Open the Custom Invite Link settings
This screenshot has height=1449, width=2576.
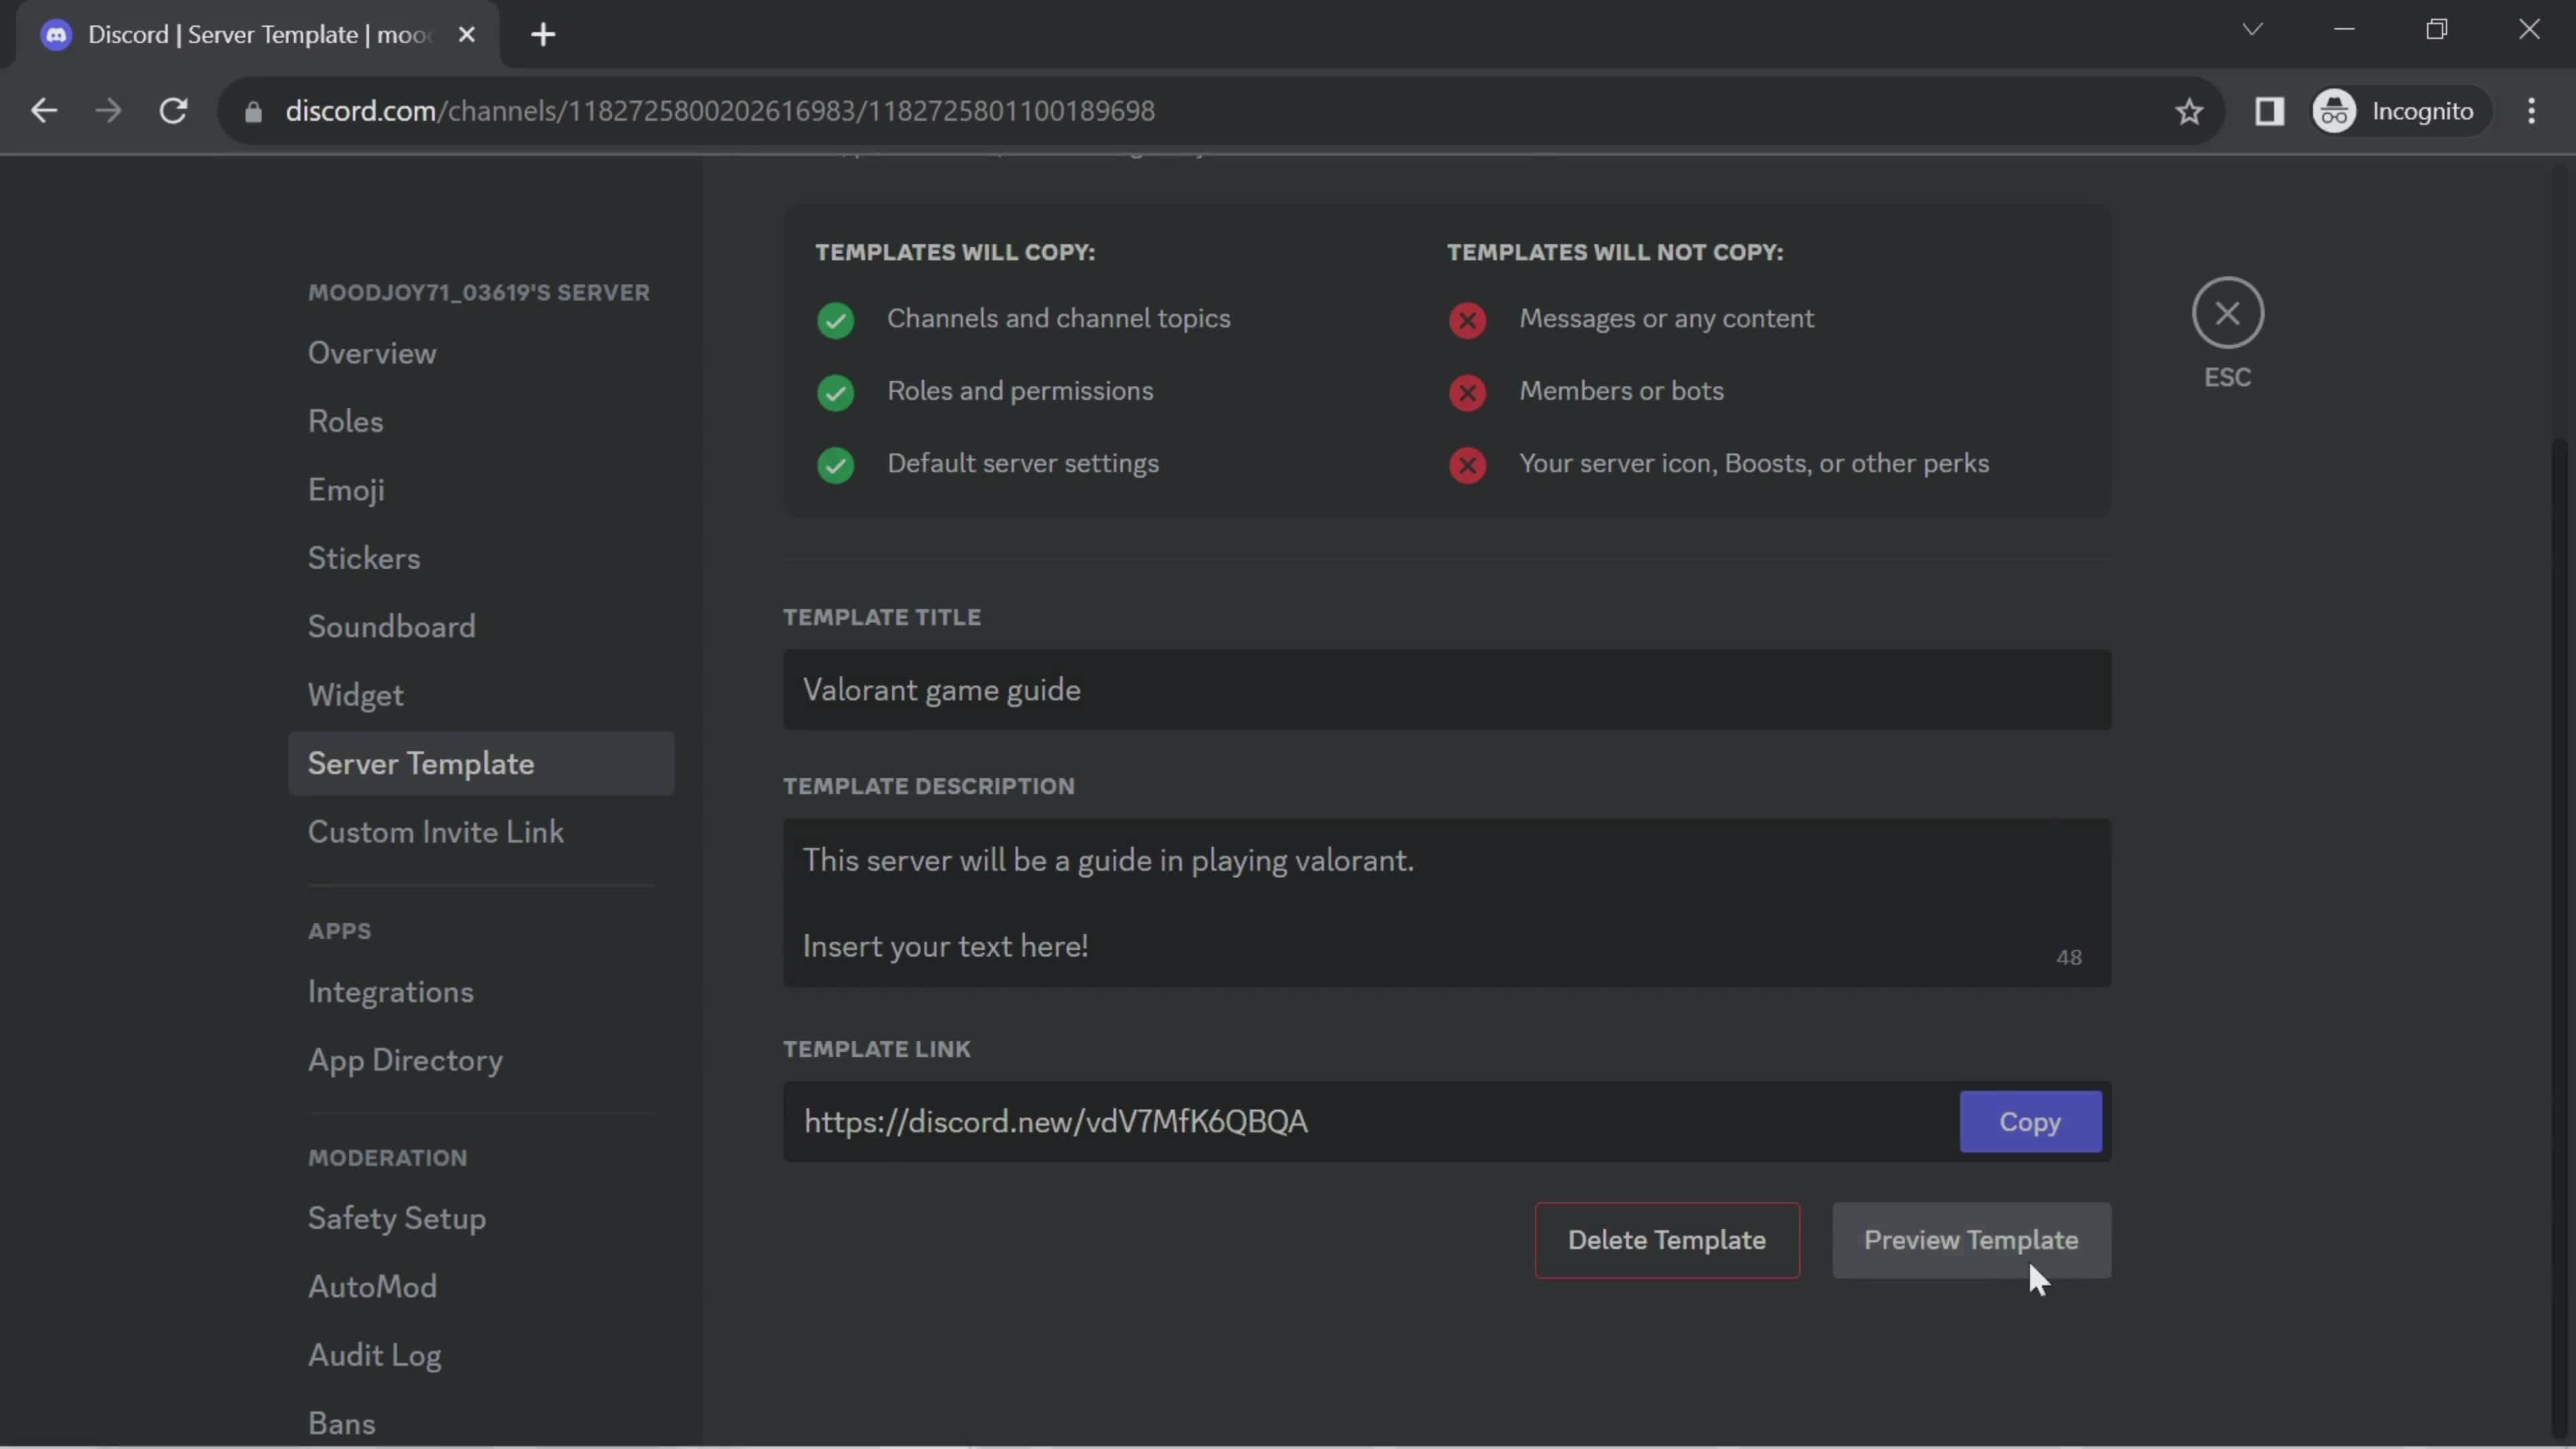(x=435, y=833)
